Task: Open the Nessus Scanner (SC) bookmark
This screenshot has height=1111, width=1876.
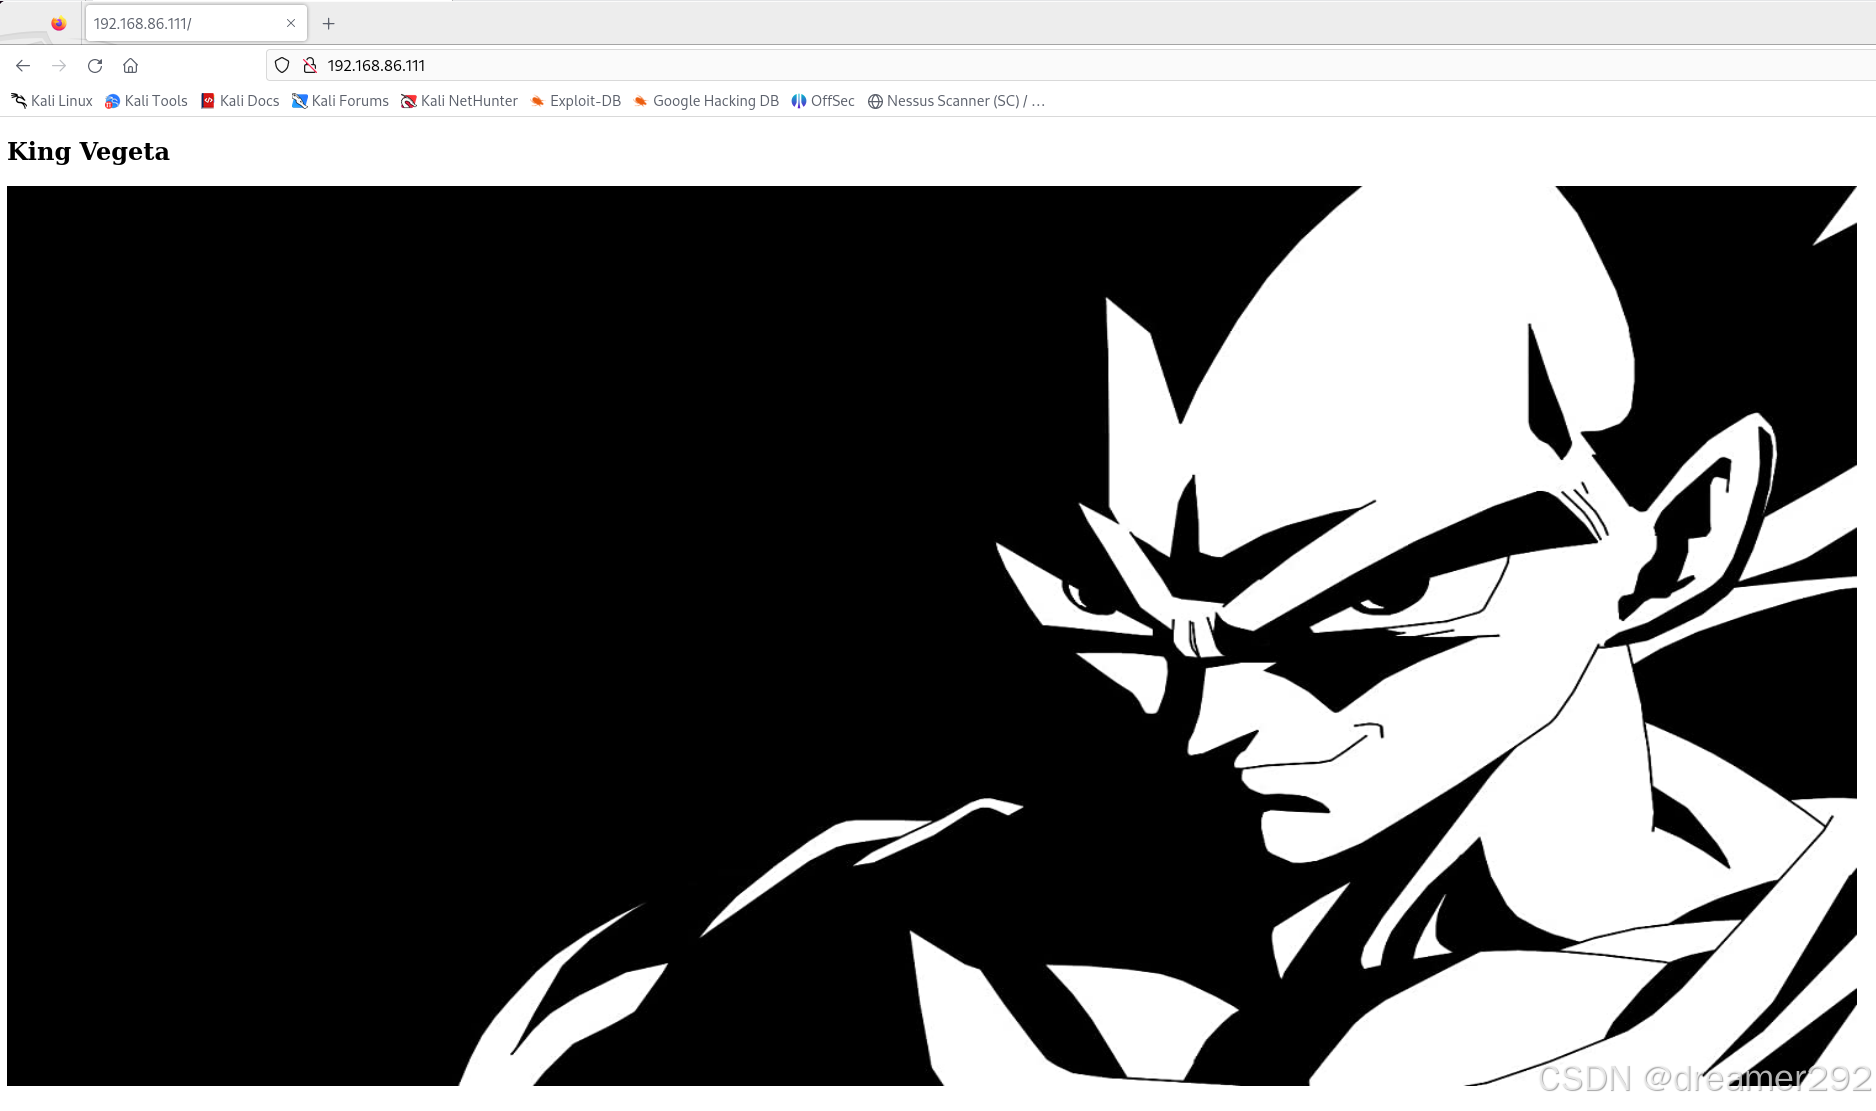Action: click(x=956, y=101)
